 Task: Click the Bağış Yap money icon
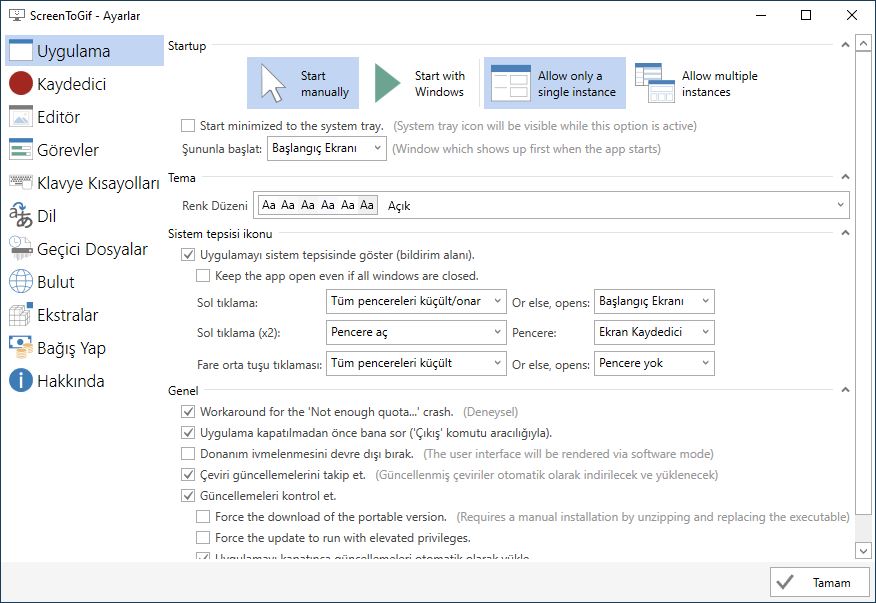(21, 347)
